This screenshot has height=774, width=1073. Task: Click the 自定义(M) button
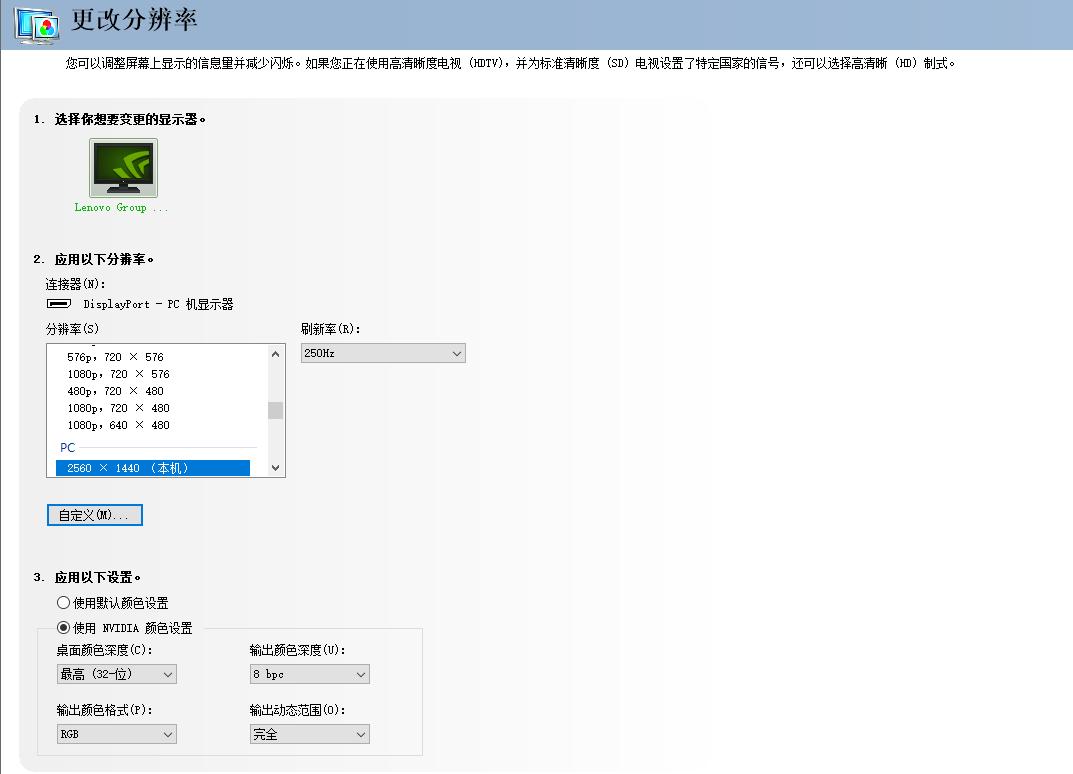click(94, 514)
